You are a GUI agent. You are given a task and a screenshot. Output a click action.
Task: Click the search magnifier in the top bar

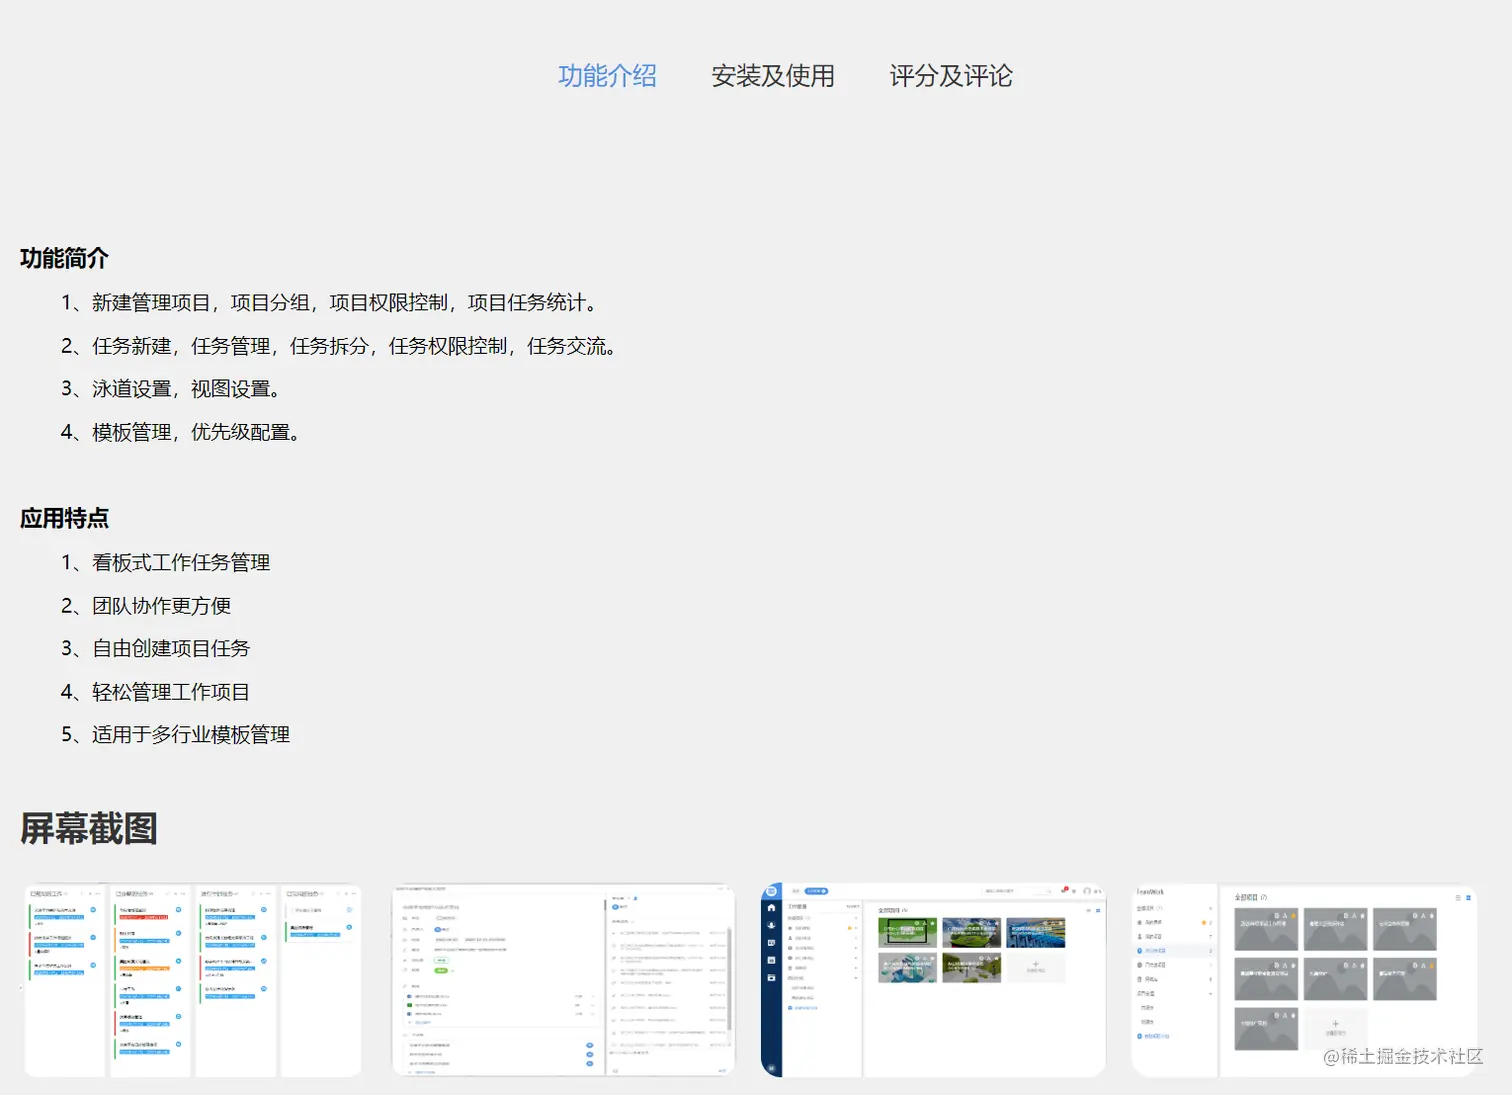click(x=1048, y=891)
